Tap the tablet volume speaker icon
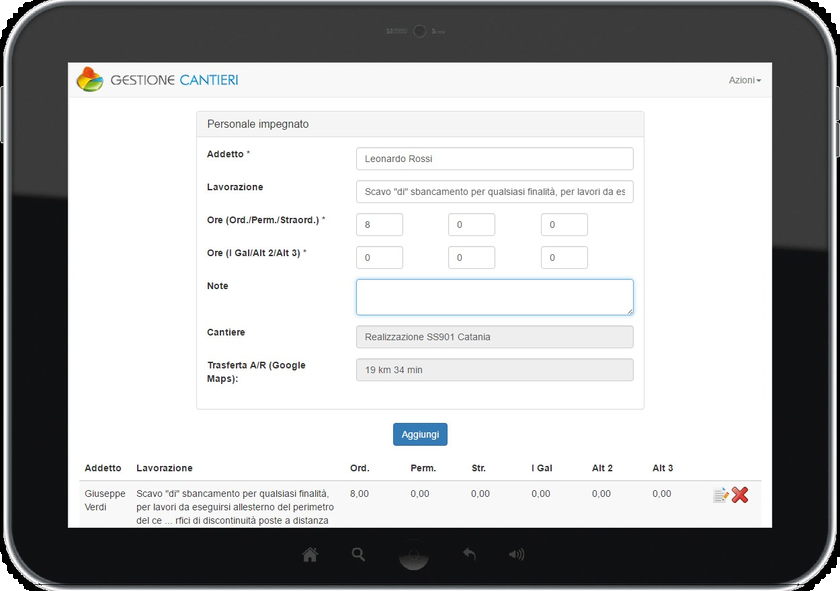The height and width of the screenshot is (591, 840). (x=516, y=555)
